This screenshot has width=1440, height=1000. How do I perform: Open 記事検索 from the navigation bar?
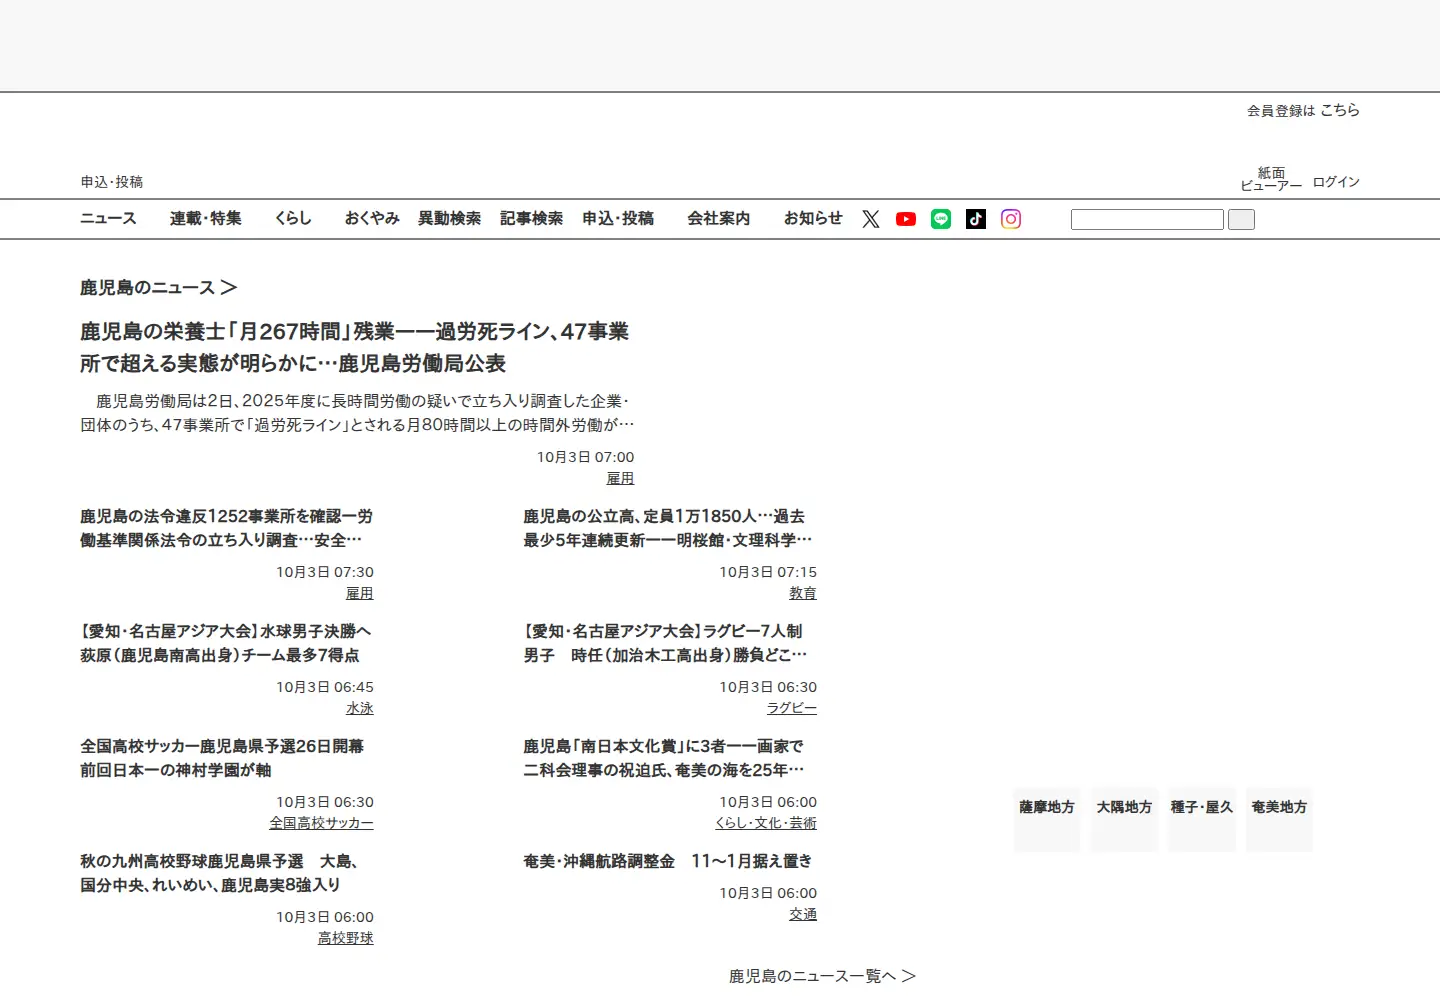click(x=531, y=218)
